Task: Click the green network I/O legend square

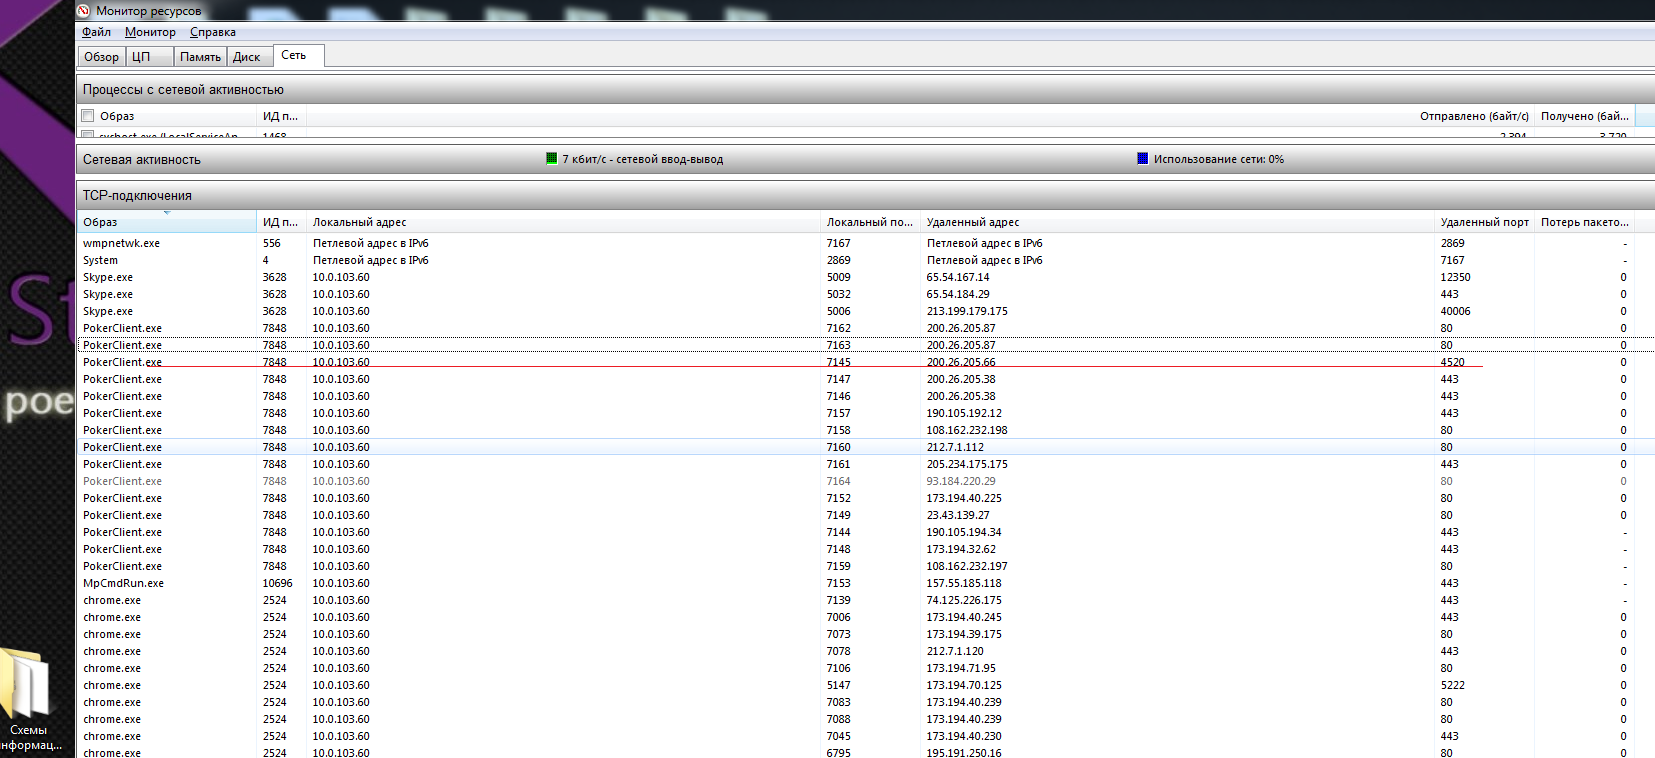Action: [552, 158]
